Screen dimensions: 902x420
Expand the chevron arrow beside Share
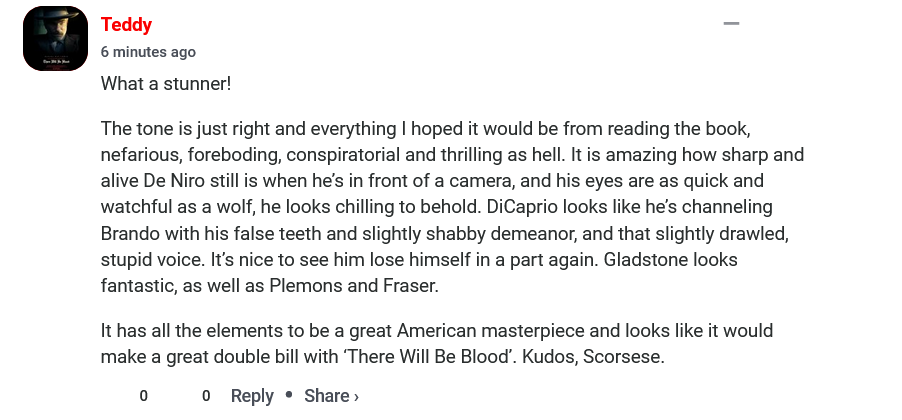click(356, 397)
